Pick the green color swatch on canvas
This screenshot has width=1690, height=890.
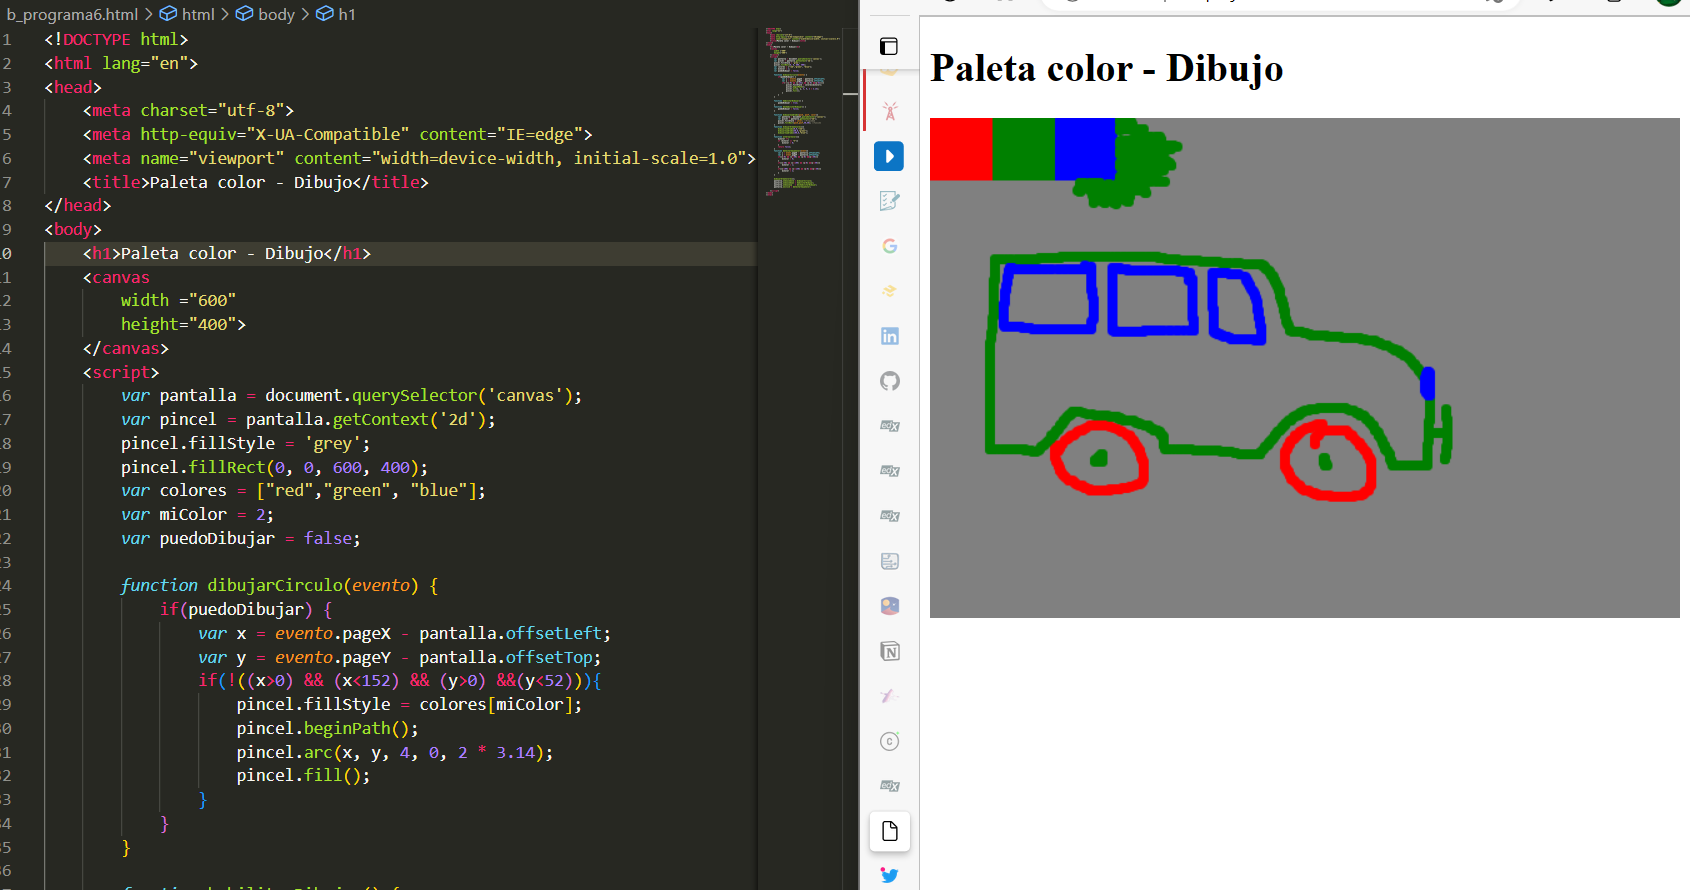tap(1023, 149)
